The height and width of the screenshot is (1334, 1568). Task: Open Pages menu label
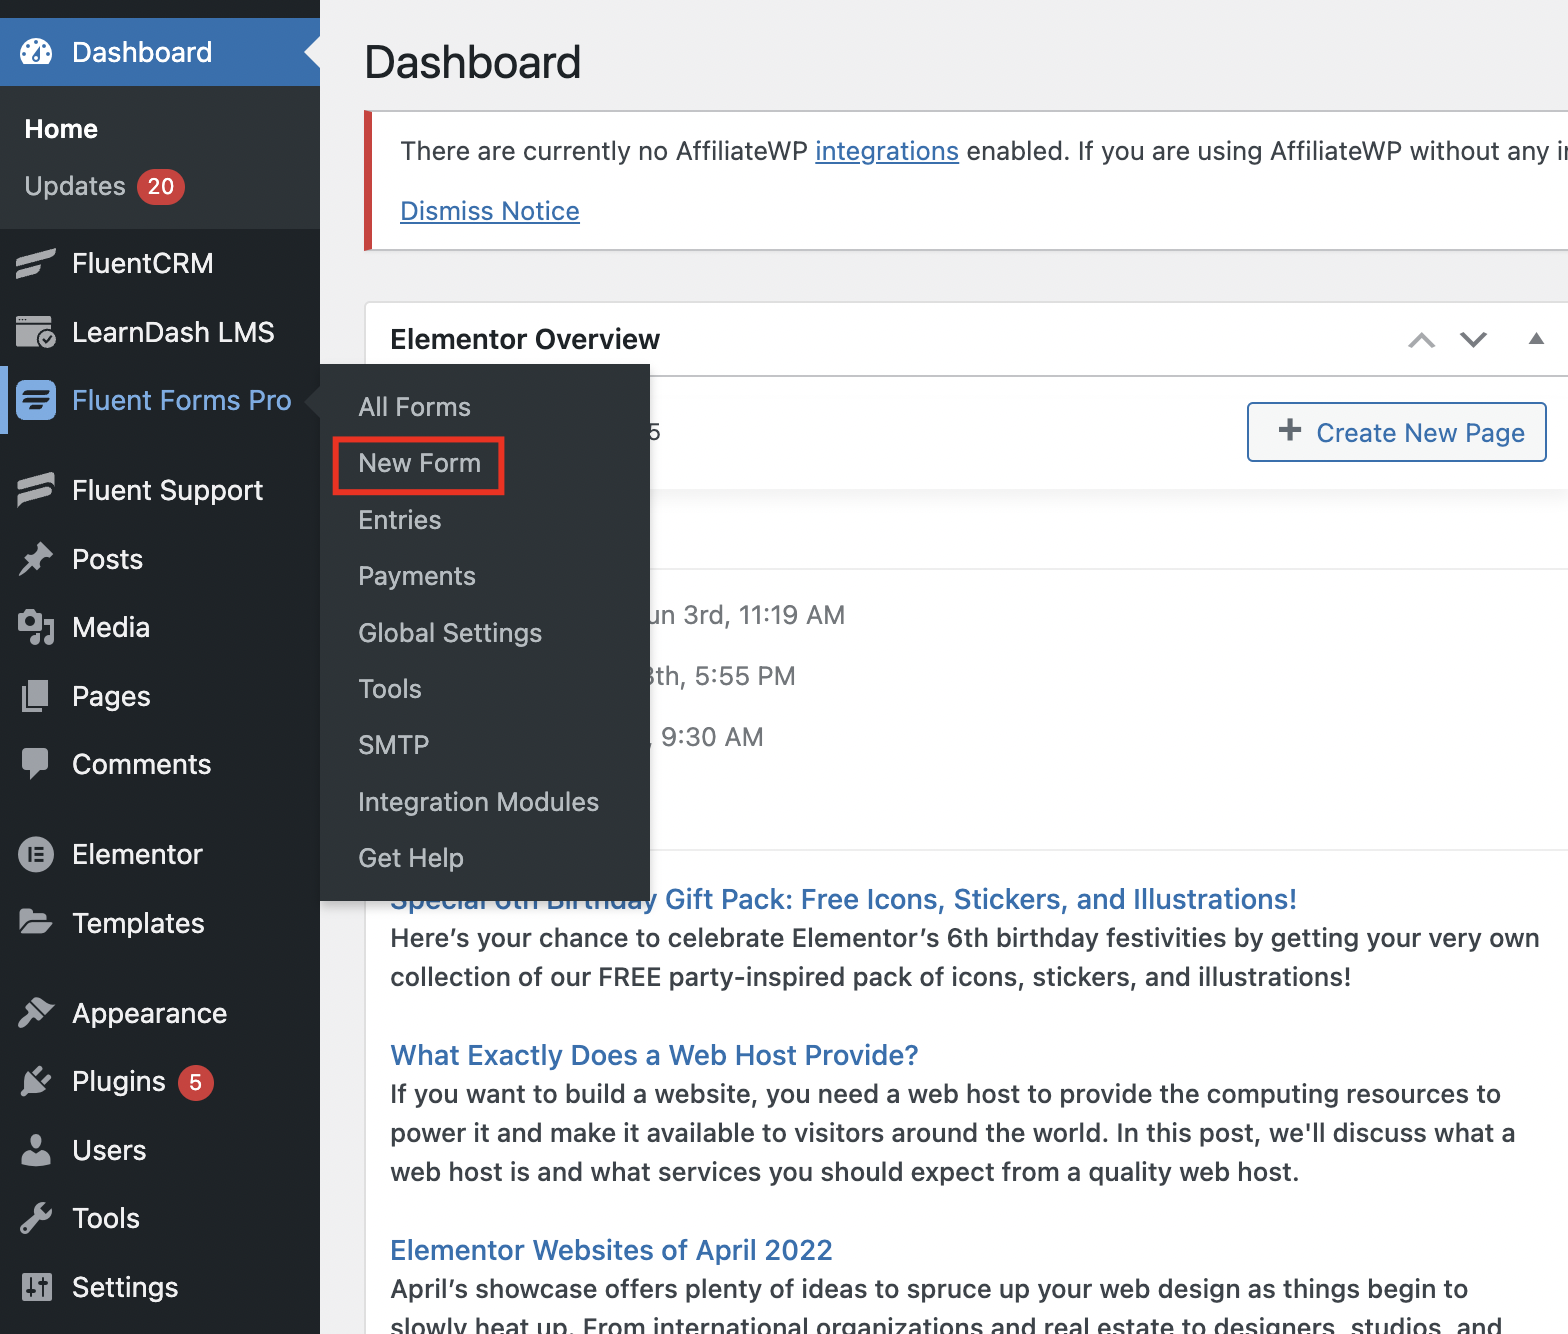click(111, 696)
